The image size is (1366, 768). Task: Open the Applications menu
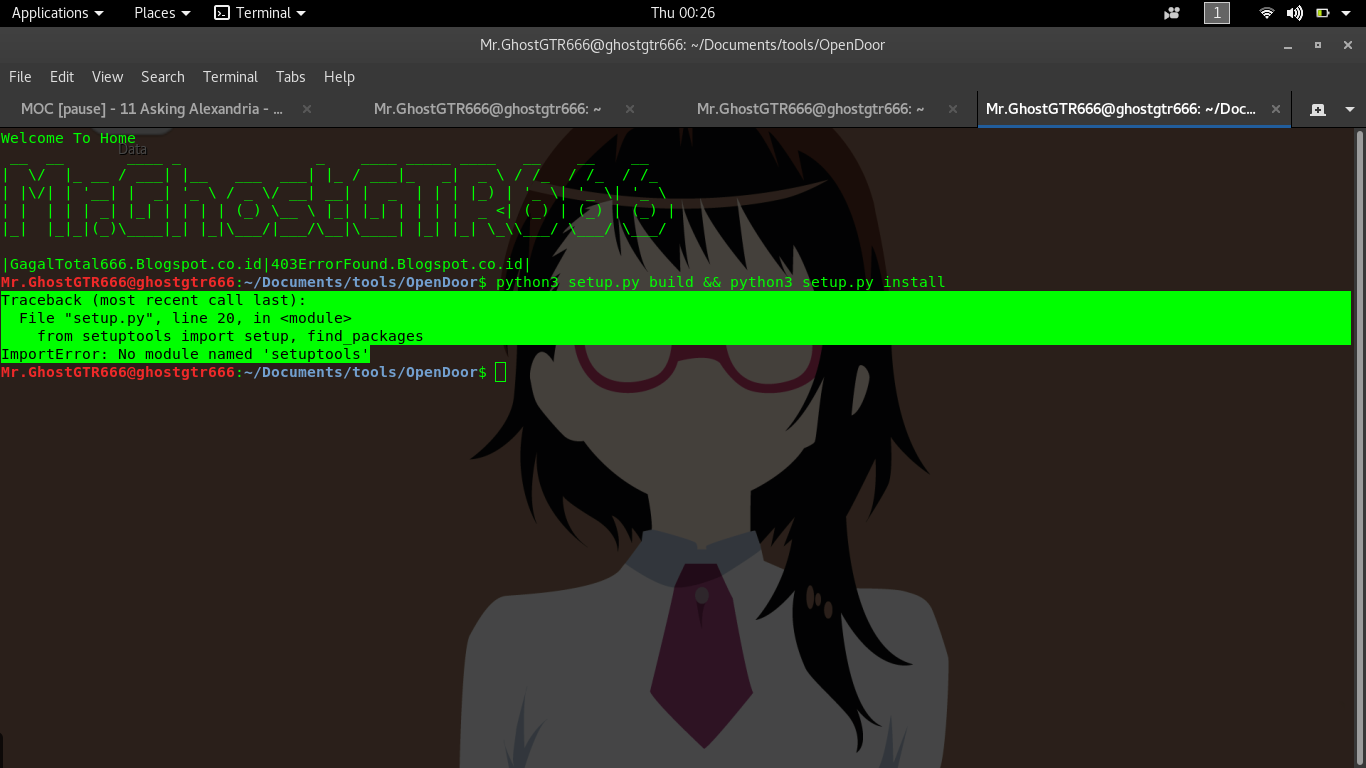(57, 13)
